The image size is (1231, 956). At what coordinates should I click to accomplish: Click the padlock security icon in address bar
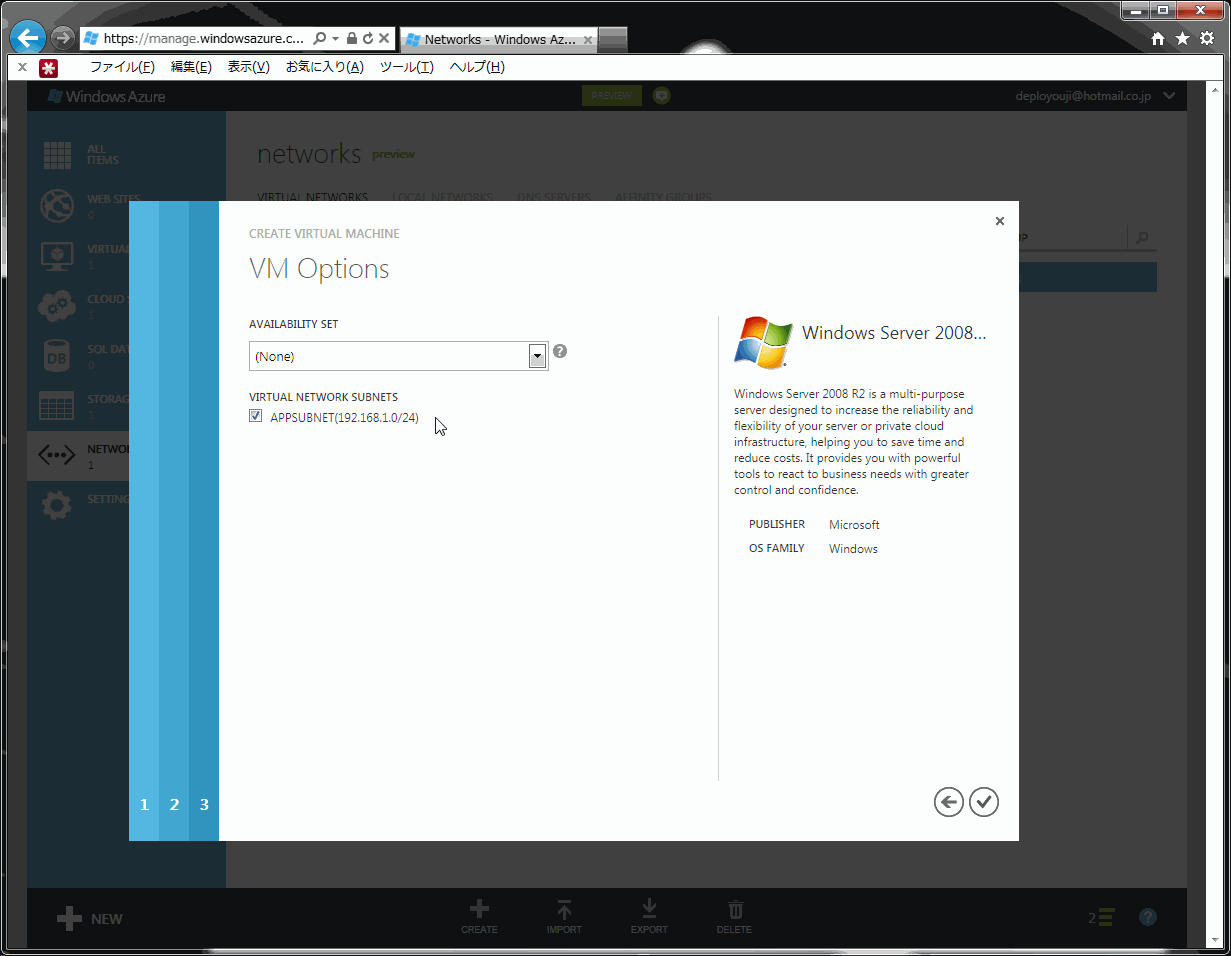coord(352,38)
